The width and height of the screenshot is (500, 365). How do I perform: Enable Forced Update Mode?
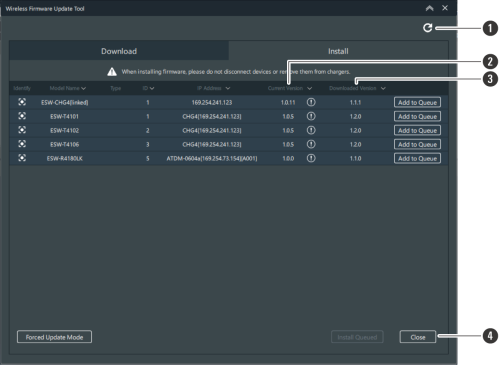pyautogui.click(x=54, y=337)
